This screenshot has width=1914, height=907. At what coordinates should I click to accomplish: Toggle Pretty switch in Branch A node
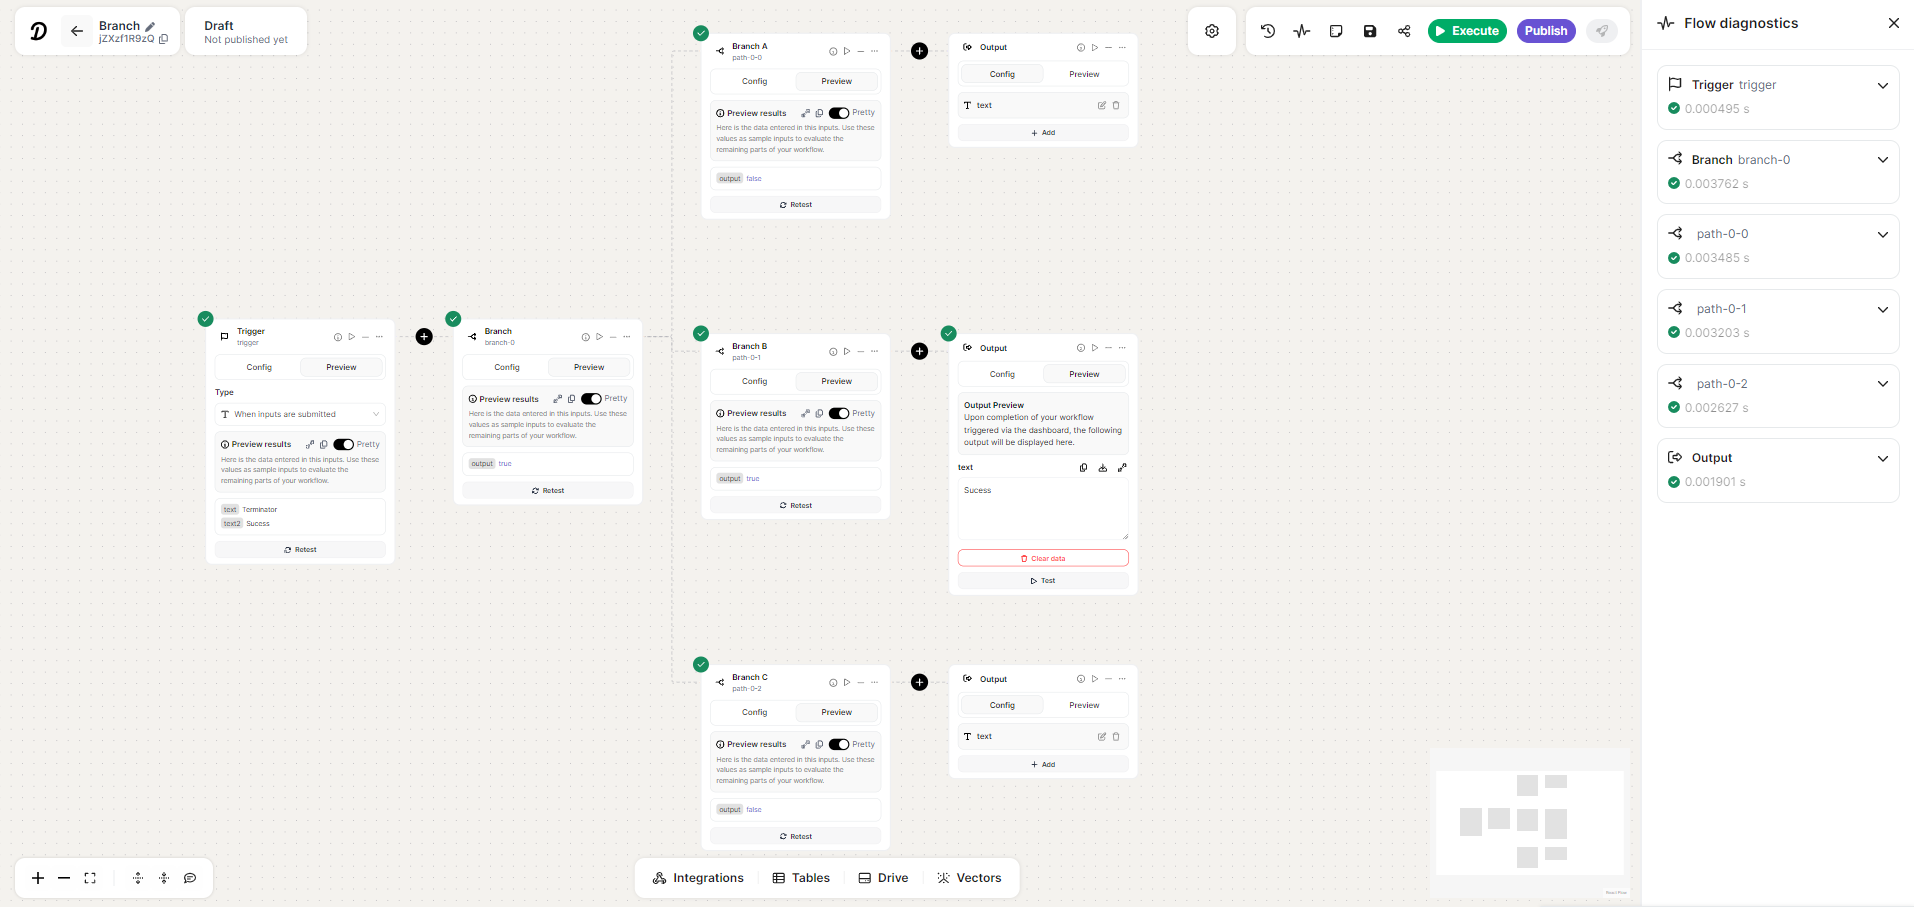click(839, 113)
